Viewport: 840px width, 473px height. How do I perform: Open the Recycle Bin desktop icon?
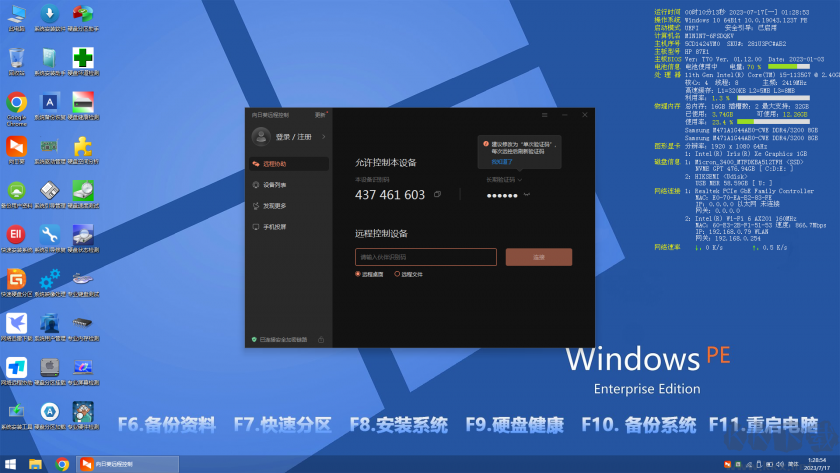pyautogui.click(x=17, y=62)
